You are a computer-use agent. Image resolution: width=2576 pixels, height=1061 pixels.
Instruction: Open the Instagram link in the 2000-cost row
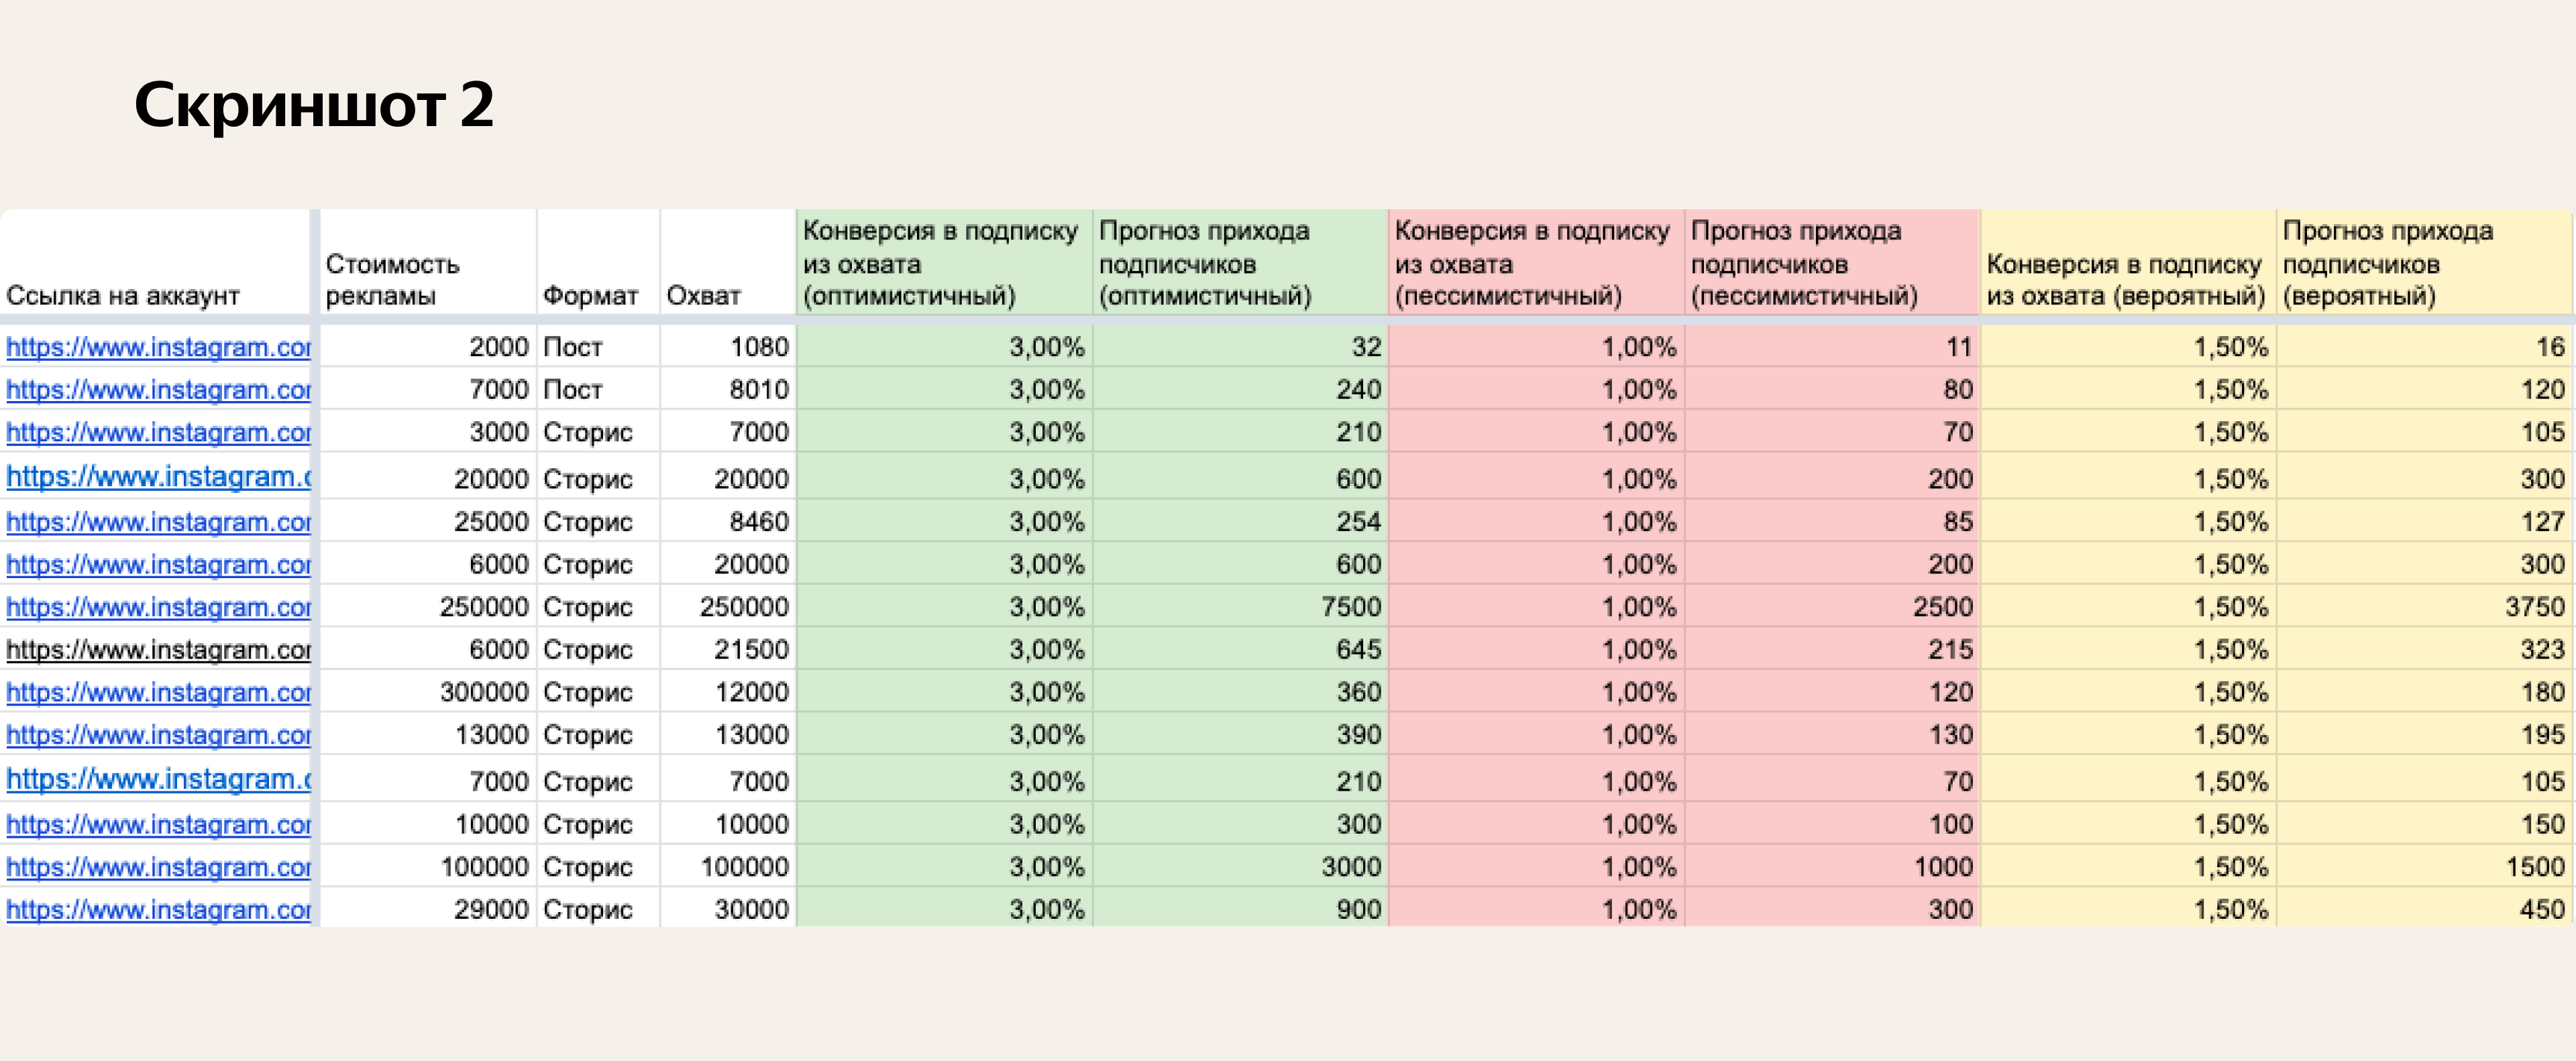158,347
